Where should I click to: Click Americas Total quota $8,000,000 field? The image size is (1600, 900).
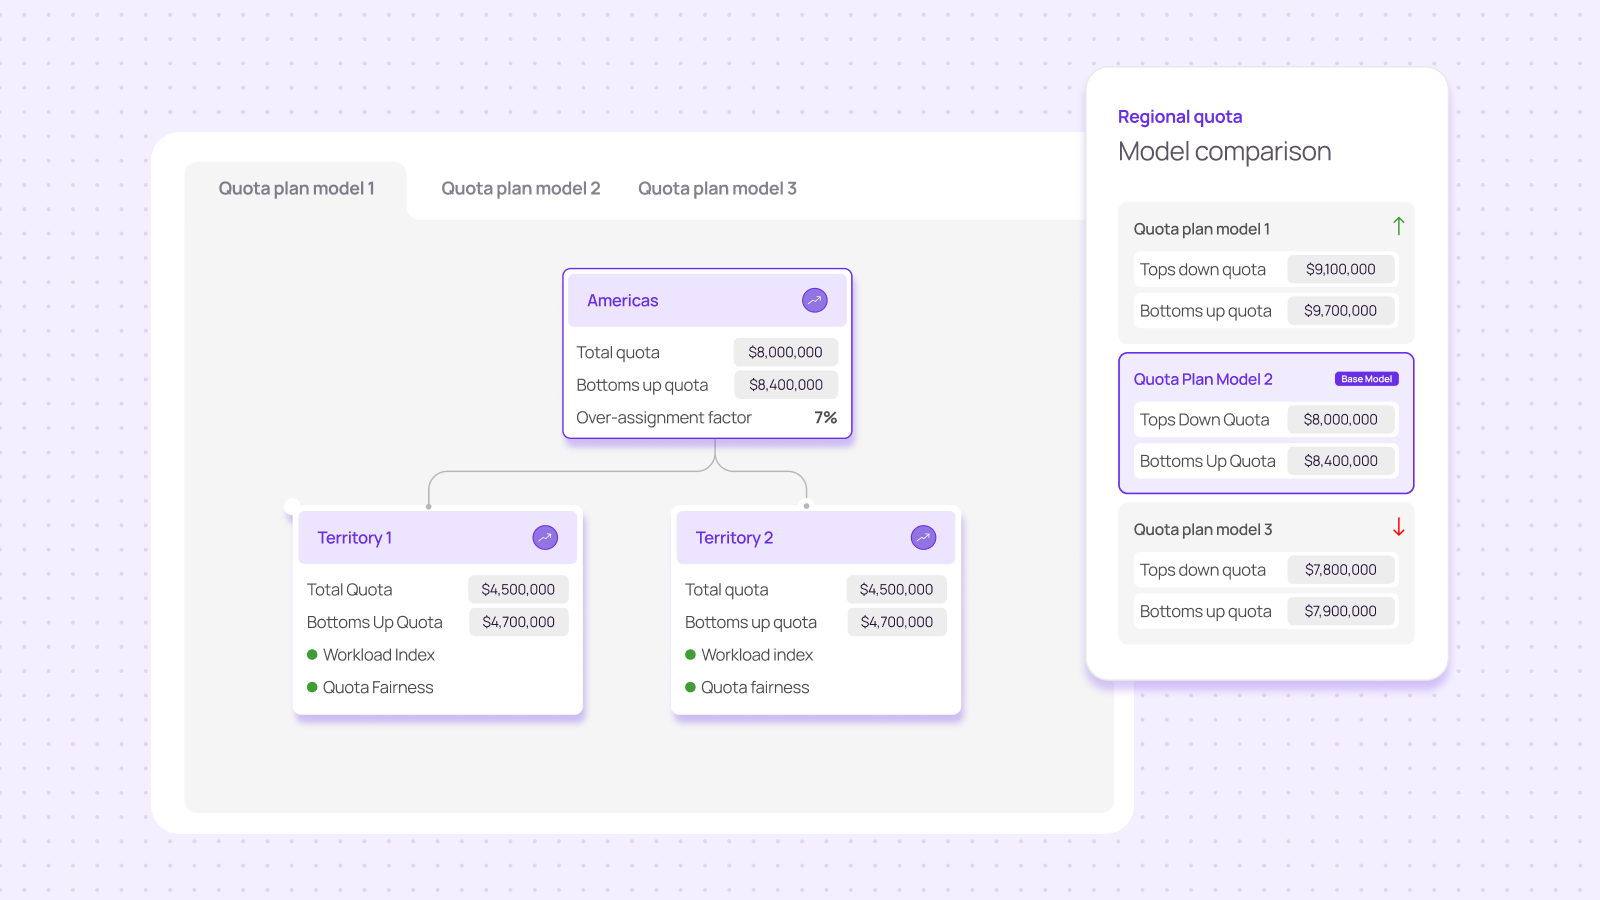(785, 352)
